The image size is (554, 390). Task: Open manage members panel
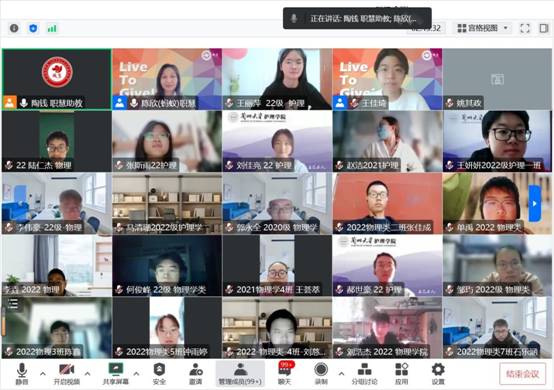pyautogui.click(x=240, y=374)
